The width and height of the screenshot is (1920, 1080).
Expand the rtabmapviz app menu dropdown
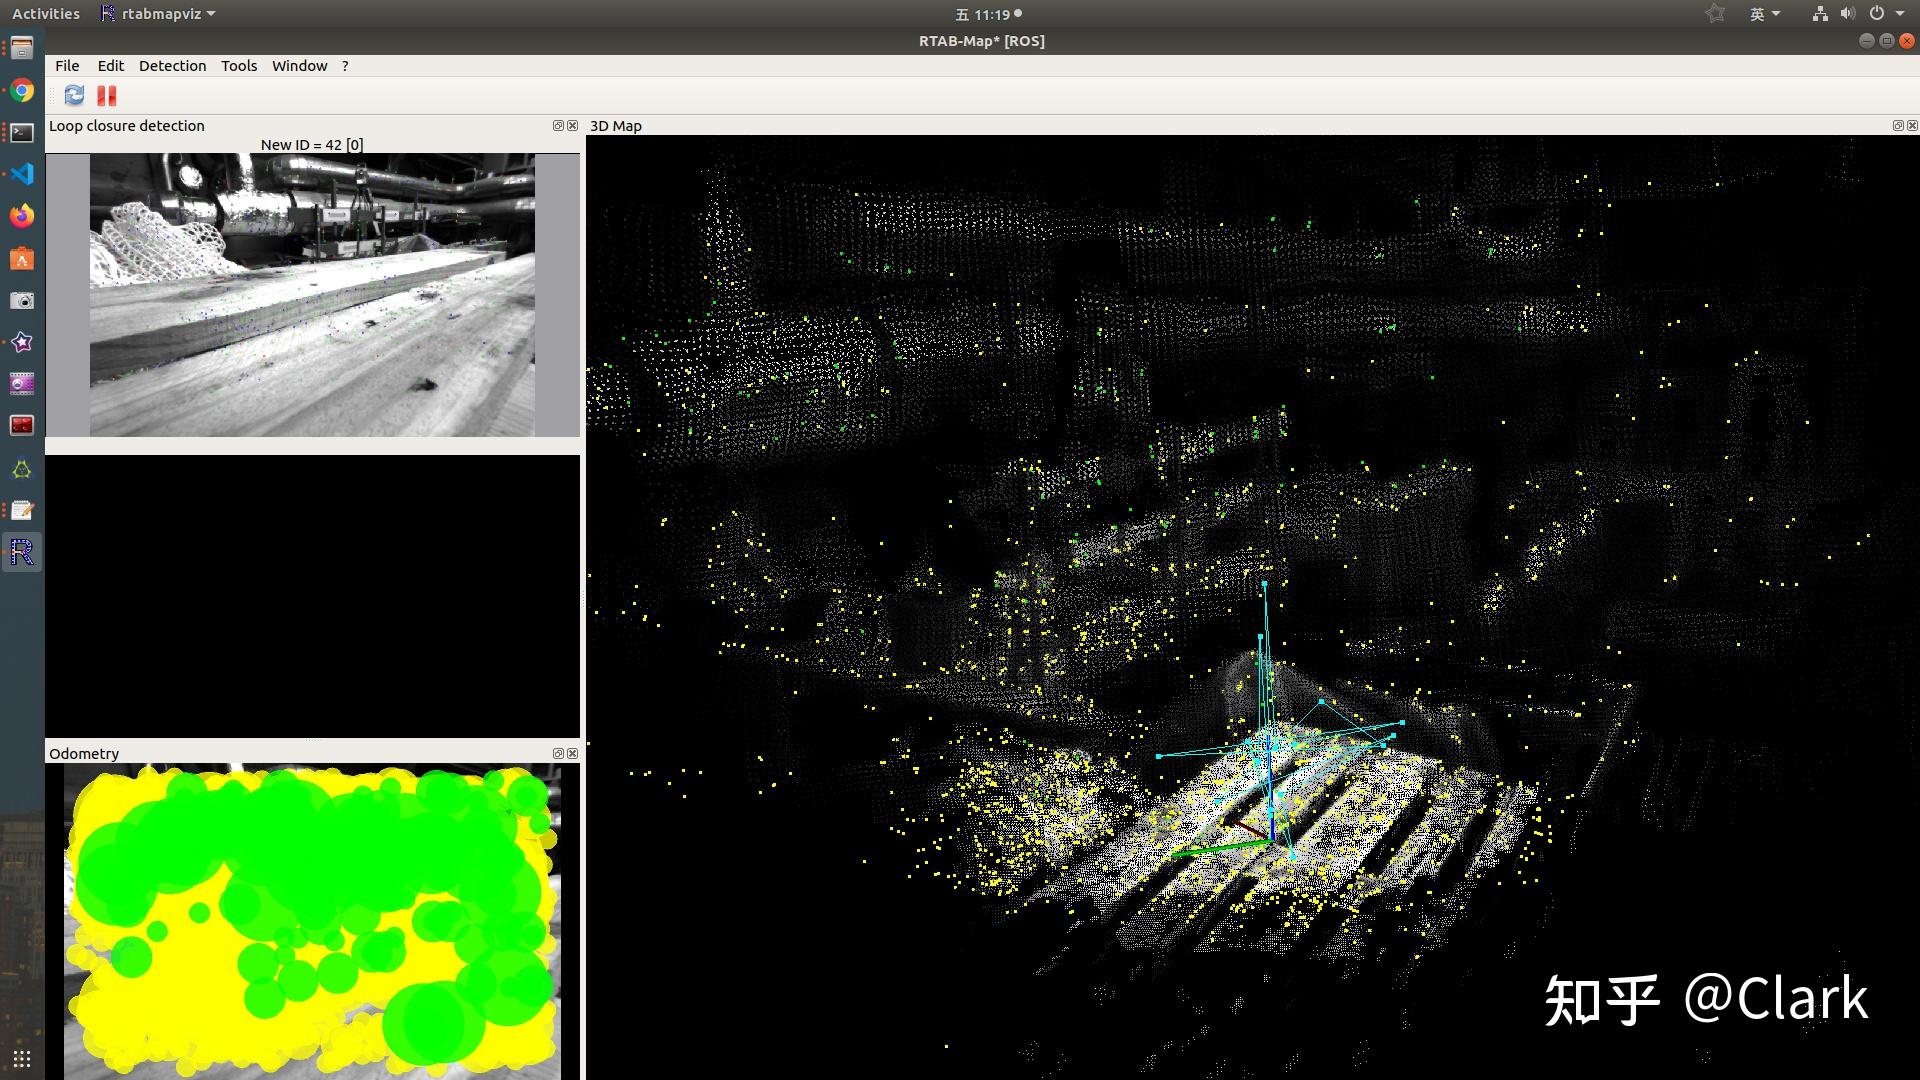pyautogui.click(x=160, y=14)
